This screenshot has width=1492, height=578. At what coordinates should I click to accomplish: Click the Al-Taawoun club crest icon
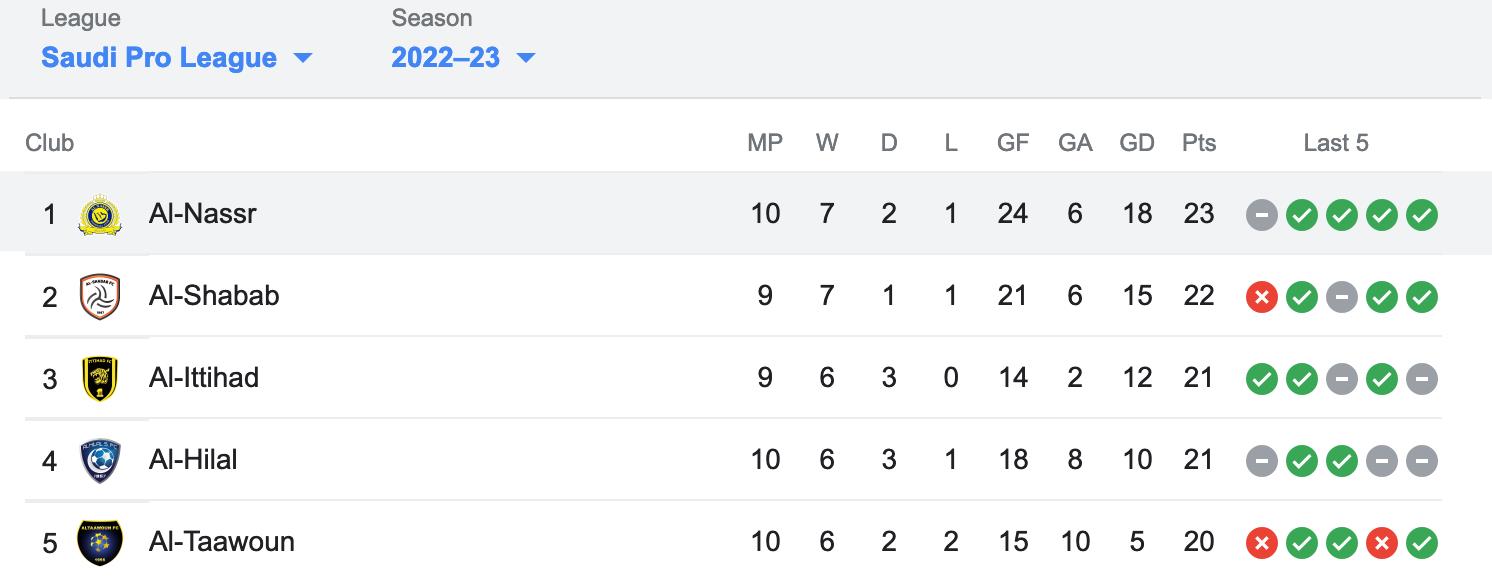(100, 542)
